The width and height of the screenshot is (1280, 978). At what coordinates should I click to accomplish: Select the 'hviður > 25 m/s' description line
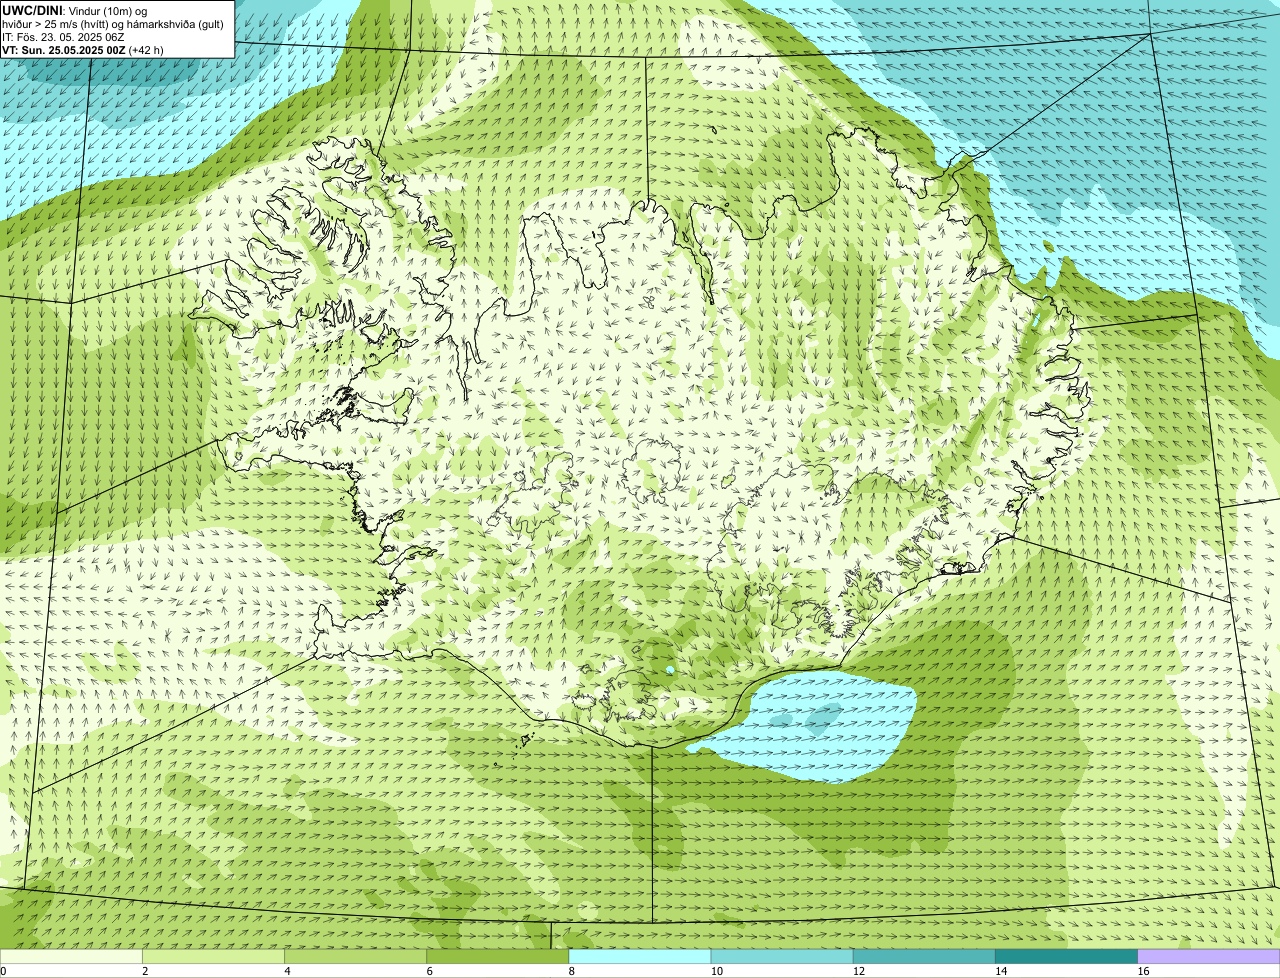click(113, 23)
